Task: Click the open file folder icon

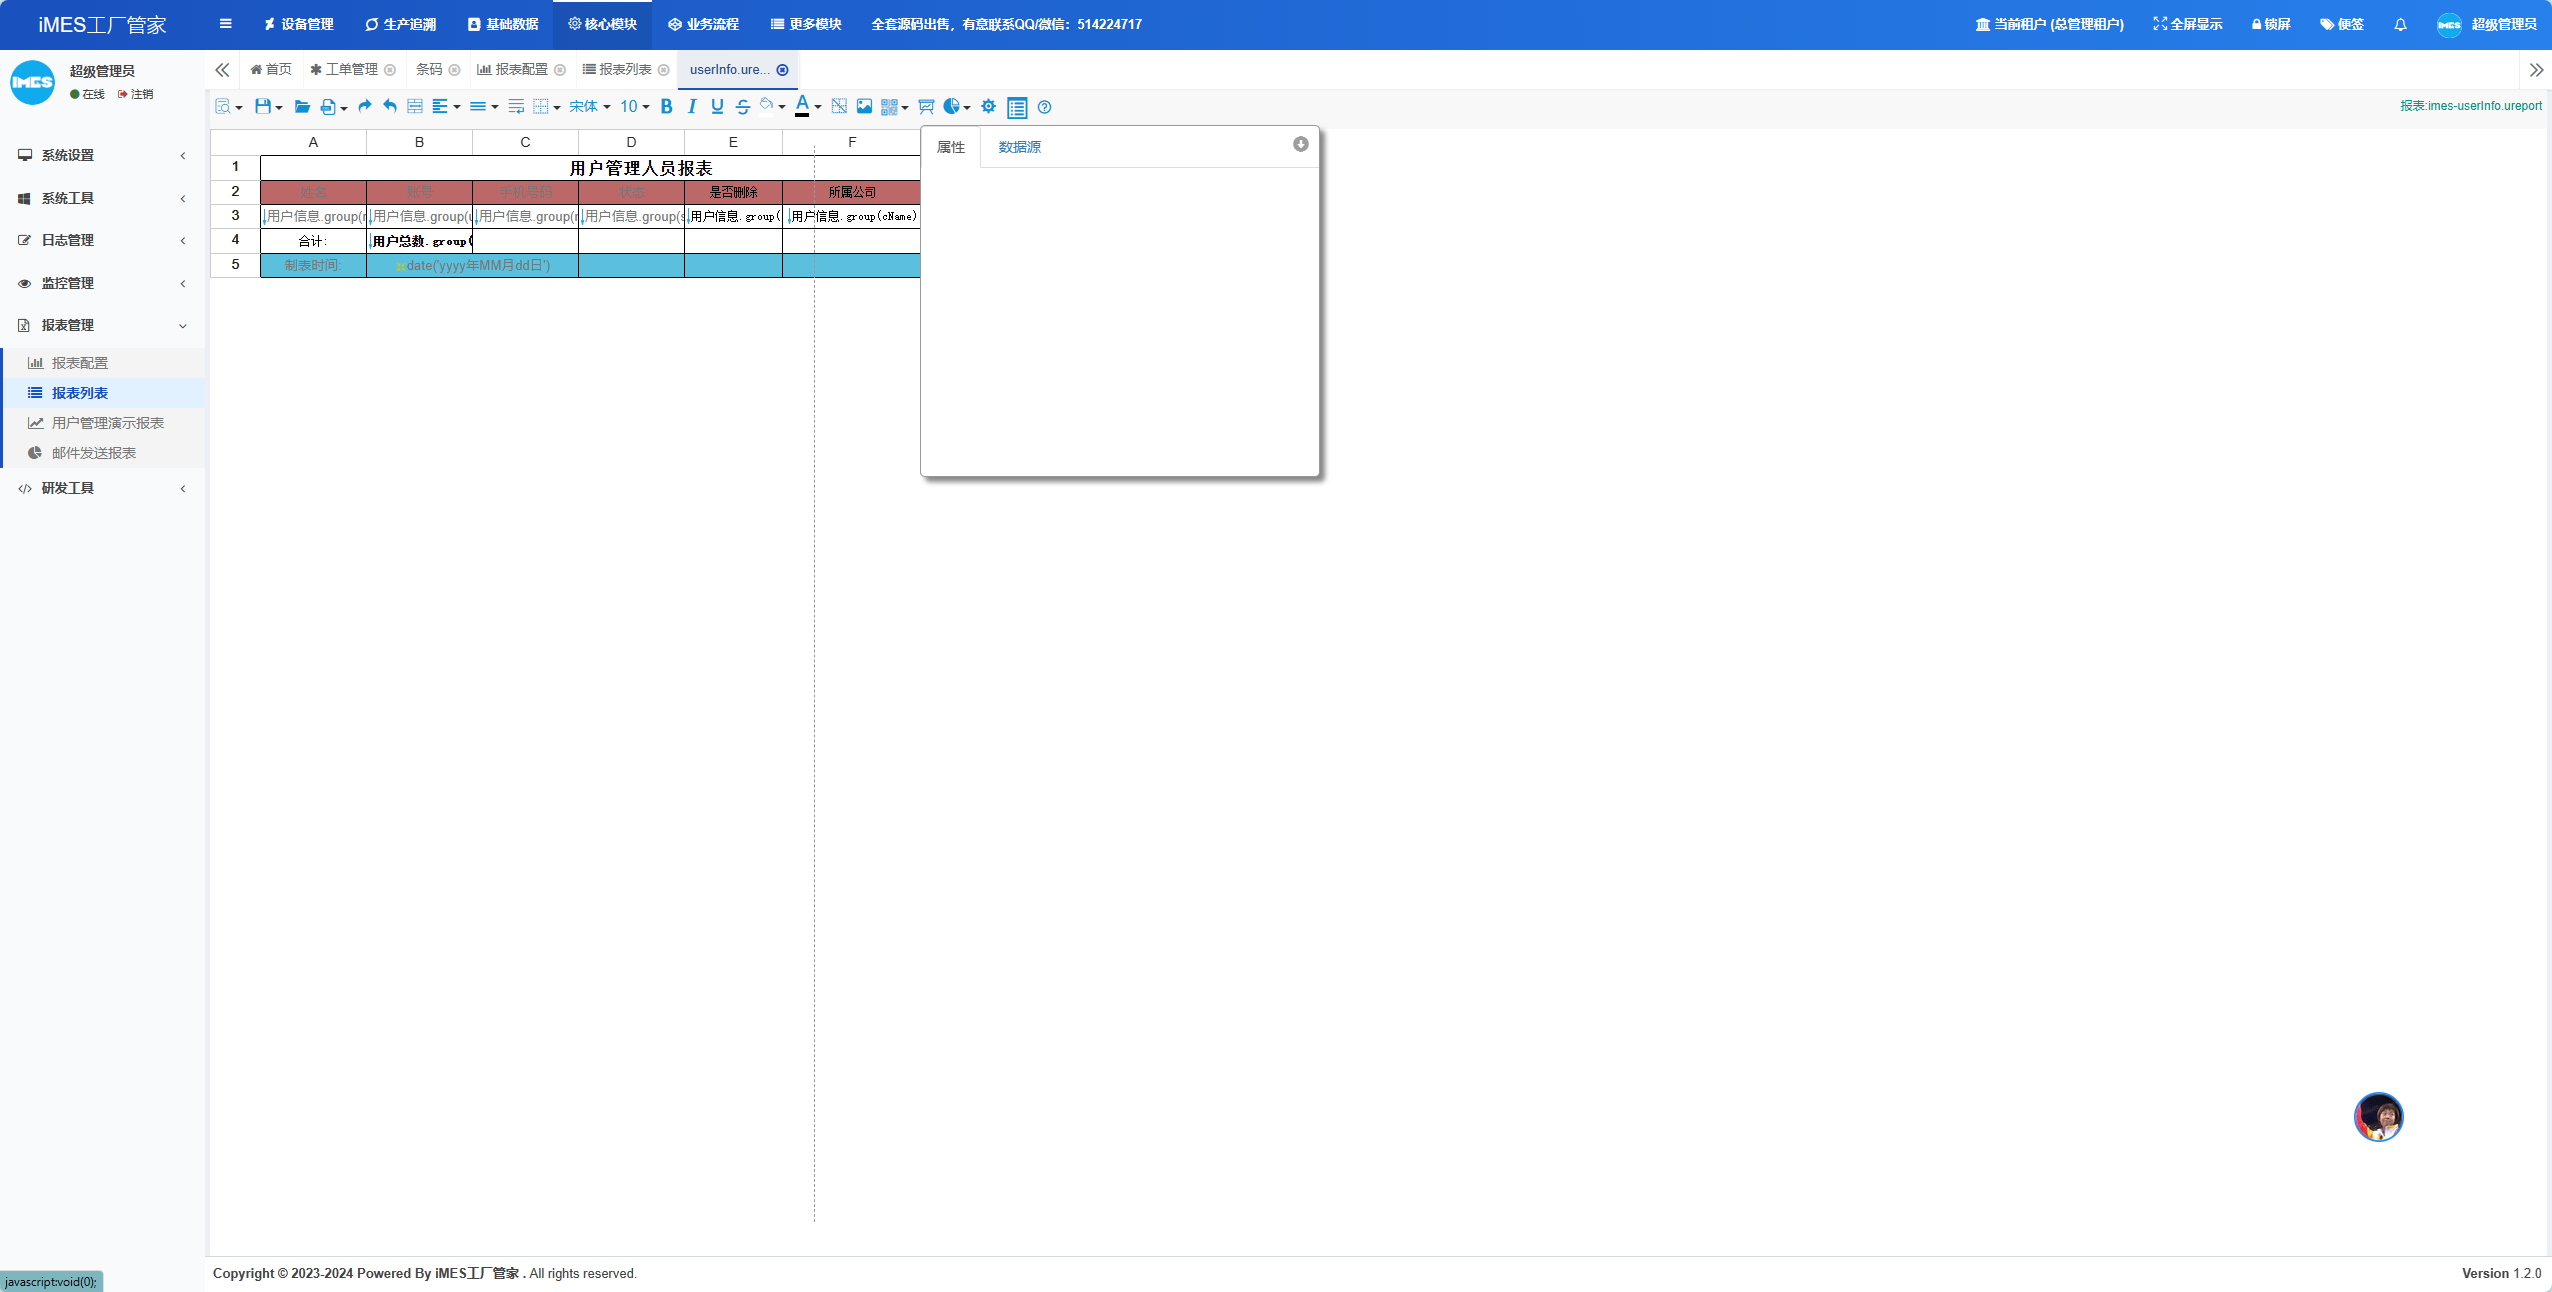Action: tap(301, 106)
